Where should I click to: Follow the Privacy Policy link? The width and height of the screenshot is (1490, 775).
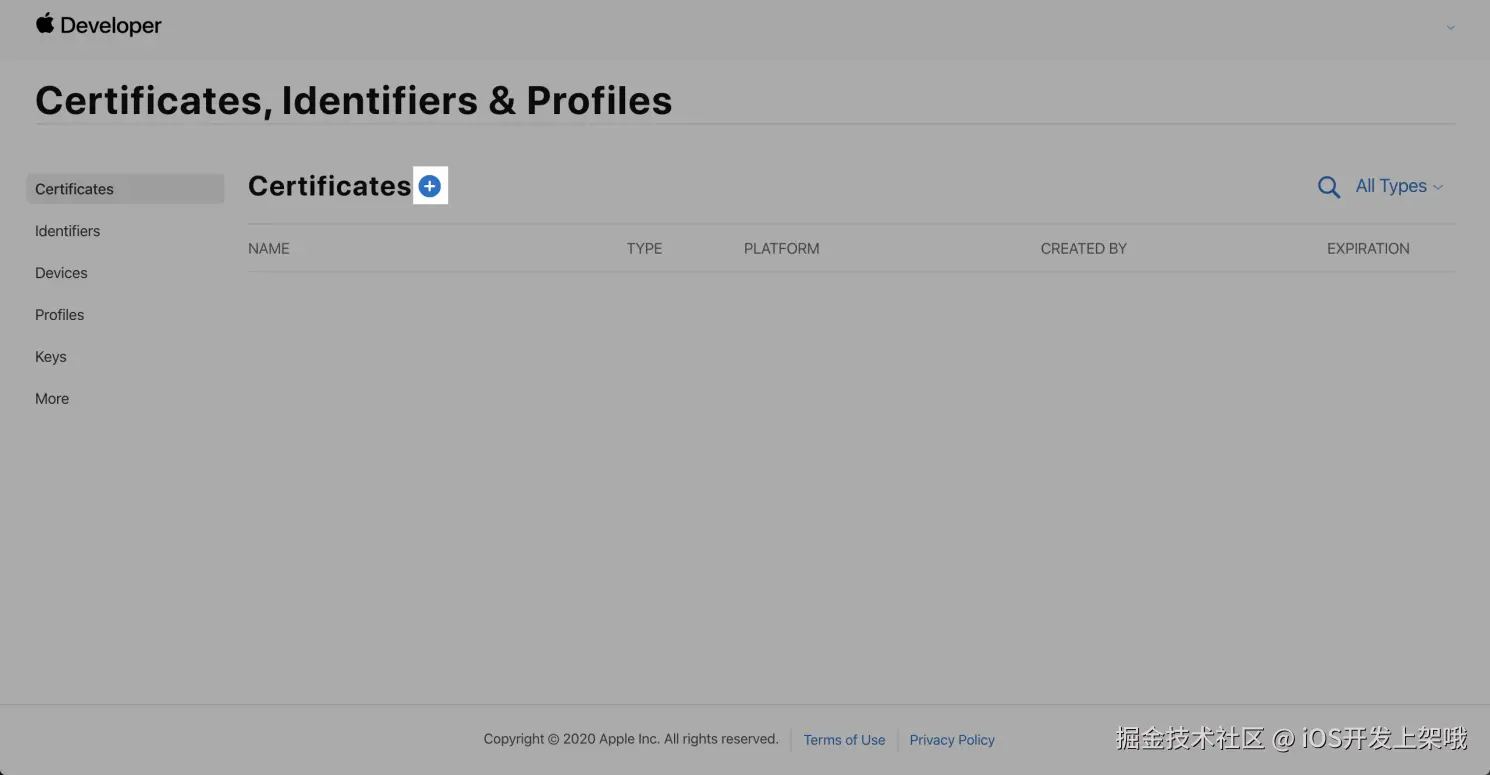click(952, 740)
